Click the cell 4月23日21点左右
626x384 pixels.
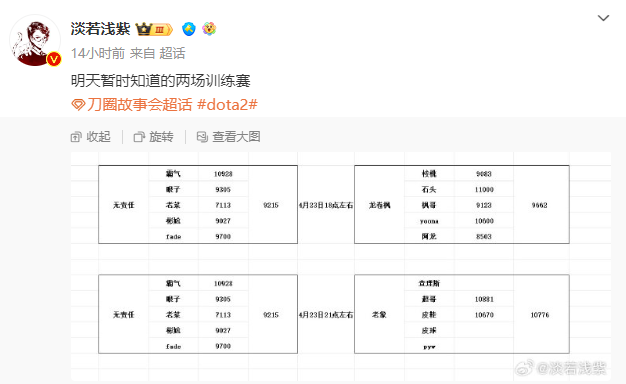point(326,315)
